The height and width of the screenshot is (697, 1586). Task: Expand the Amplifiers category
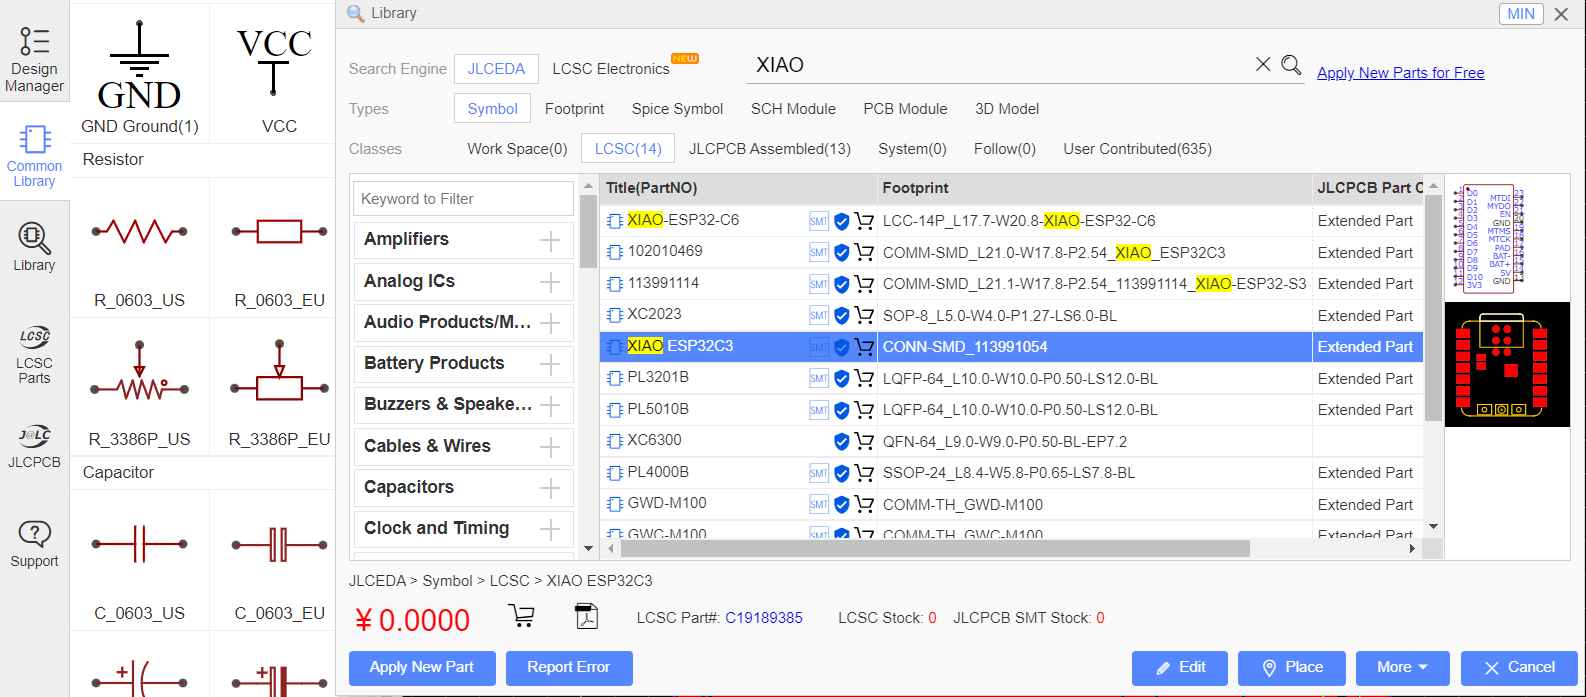[x=550, y=240]
